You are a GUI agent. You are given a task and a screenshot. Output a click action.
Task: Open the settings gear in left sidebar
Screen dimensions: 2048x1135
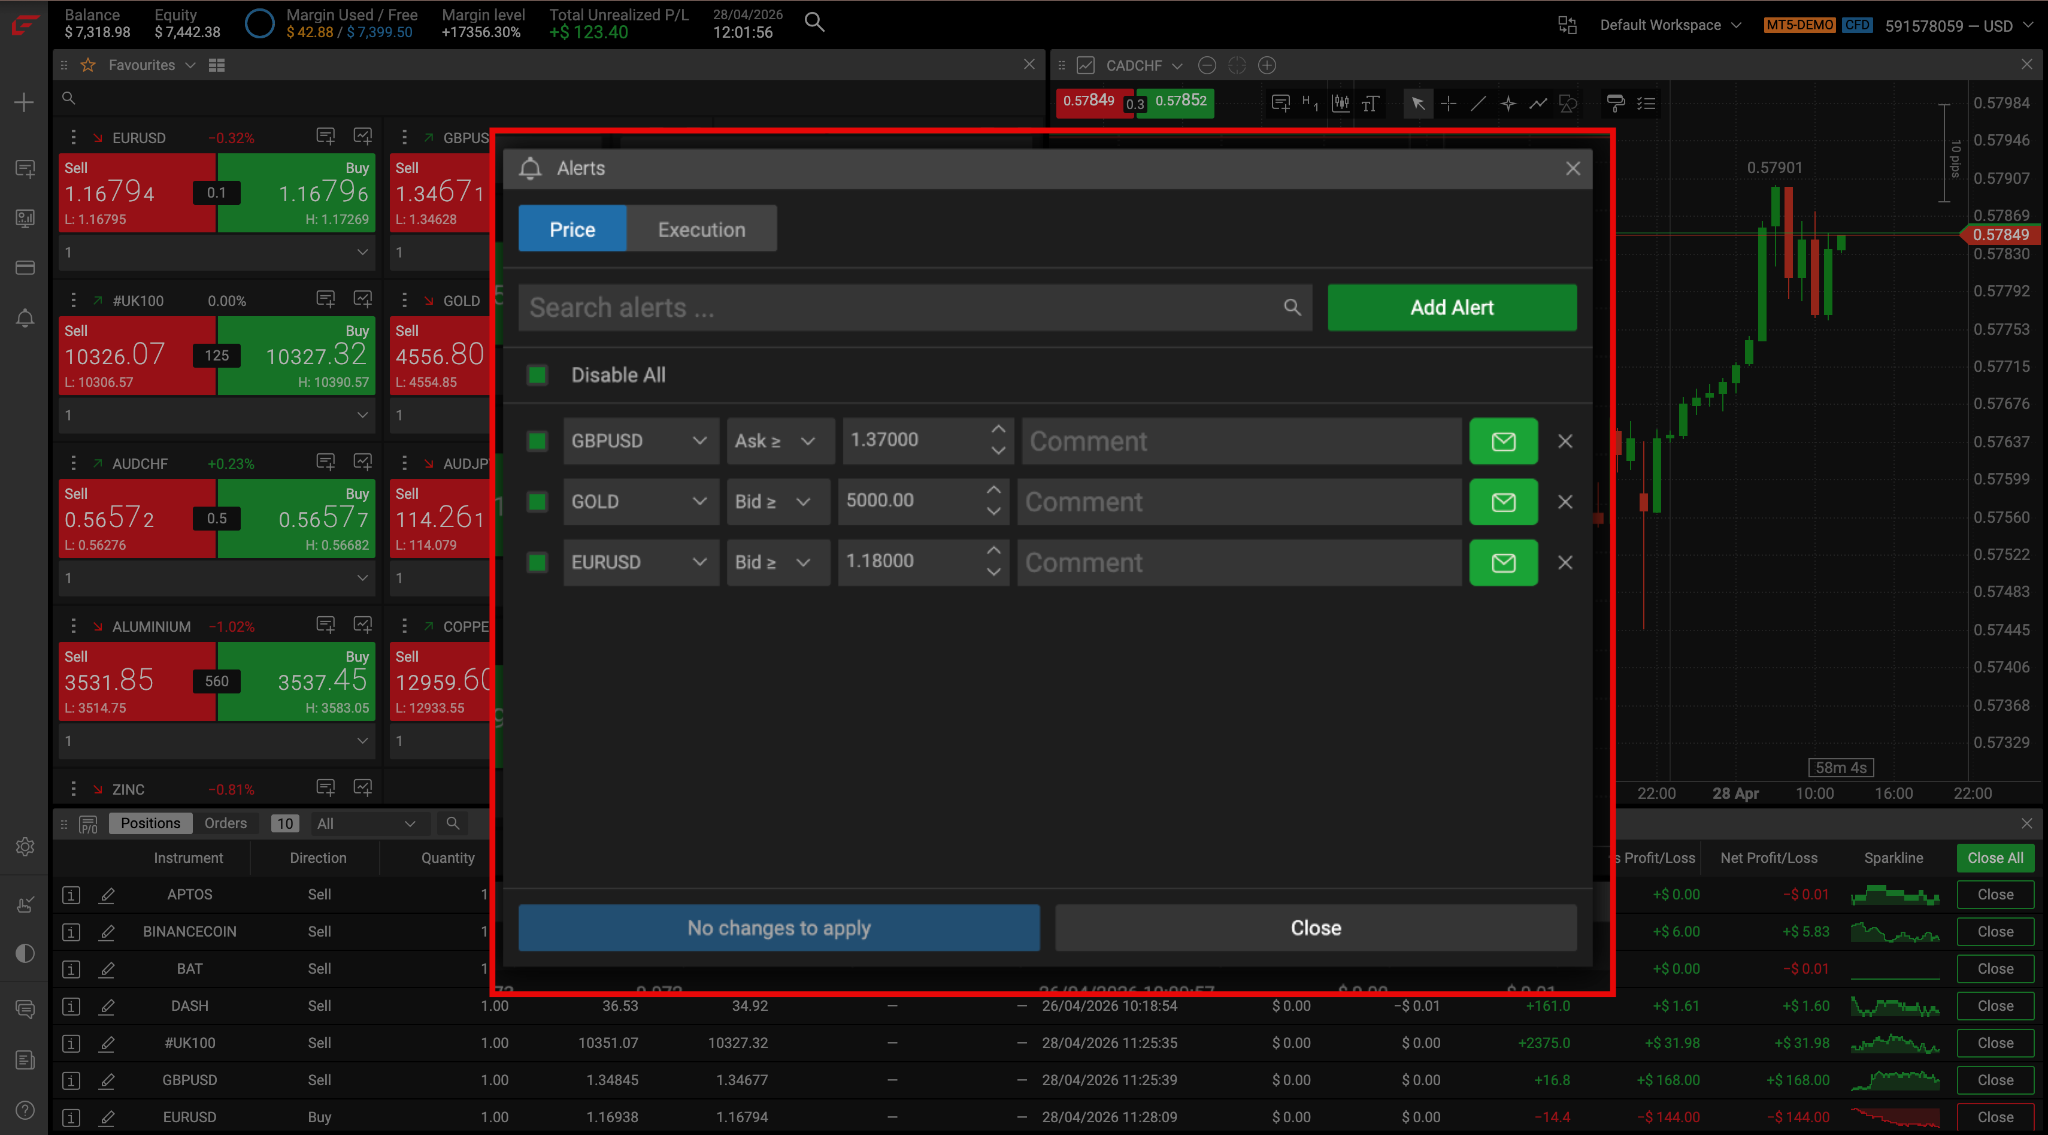(25, 847)
